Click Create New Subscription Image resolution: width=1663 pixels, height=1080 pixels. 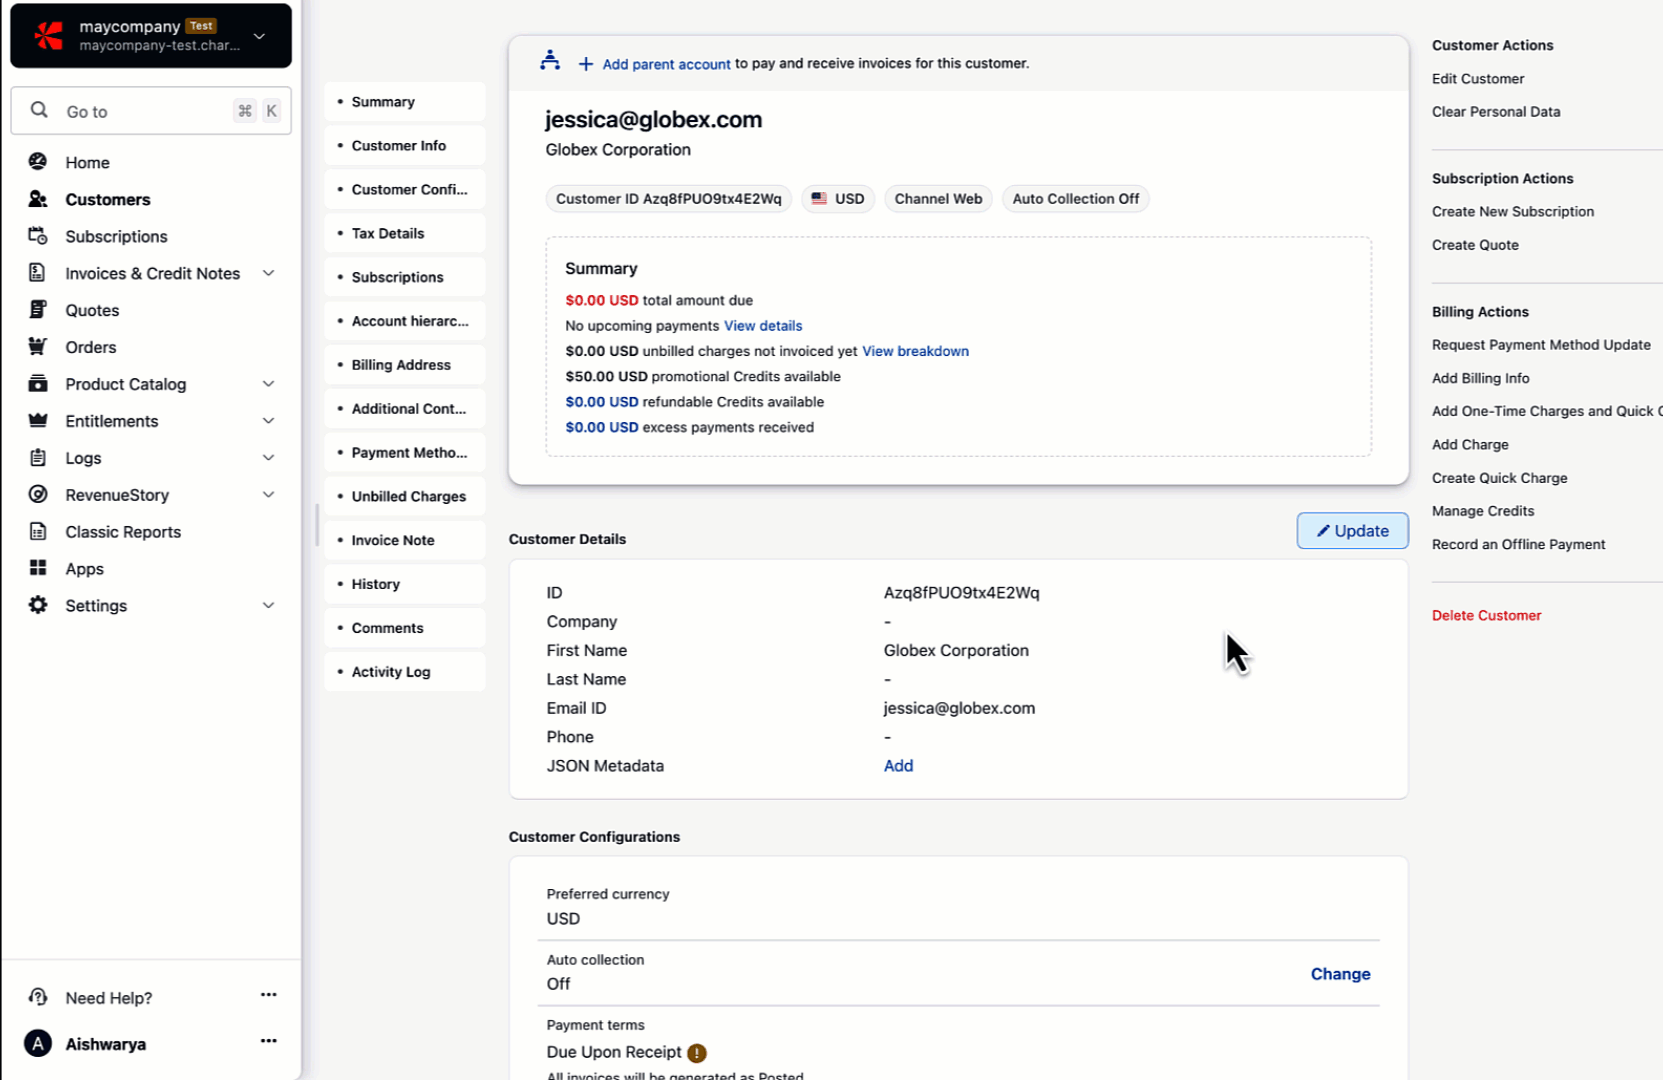tap(1512, 212)
